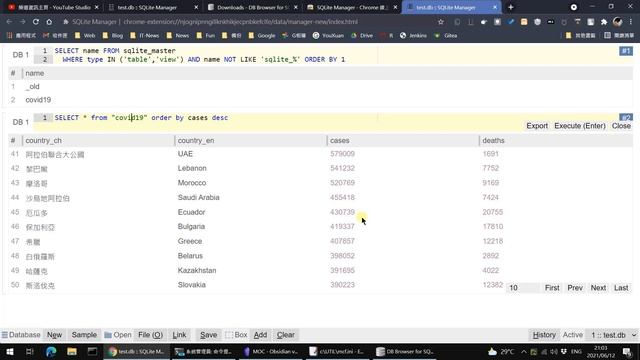This screenshot has height=360, width=640.
Task: Open the Blog bookmarks folder
Action: point(113,36)
